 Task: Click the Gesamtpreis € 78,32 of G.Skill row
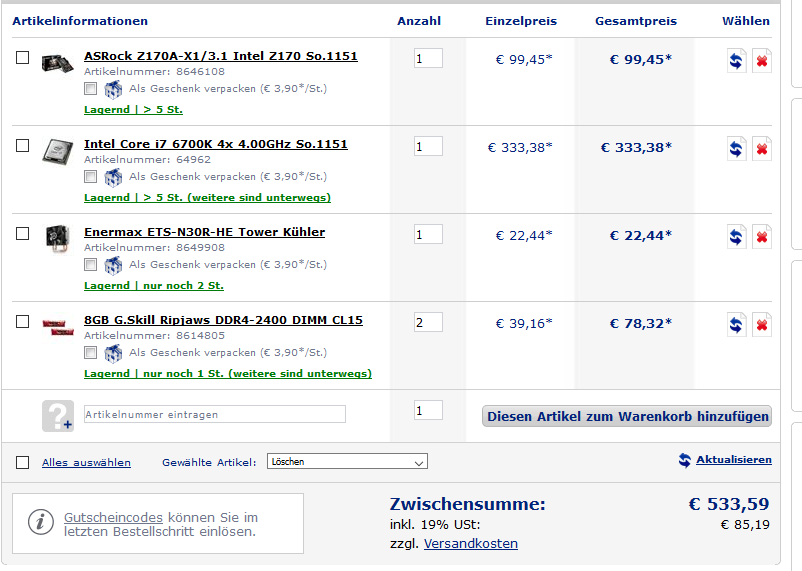[x=640, y=323]
